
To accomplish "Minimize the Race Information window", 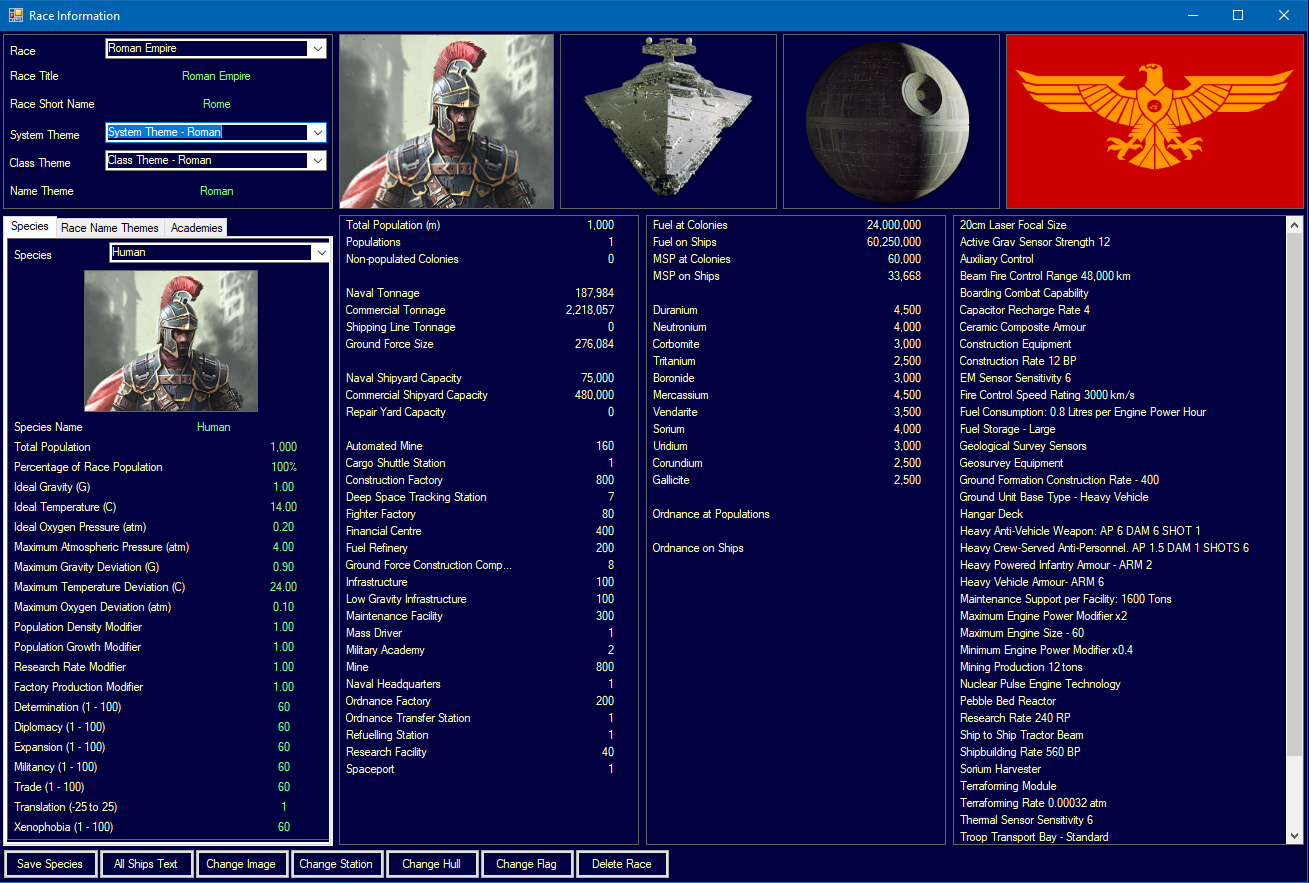I will tap(1192, 15).
